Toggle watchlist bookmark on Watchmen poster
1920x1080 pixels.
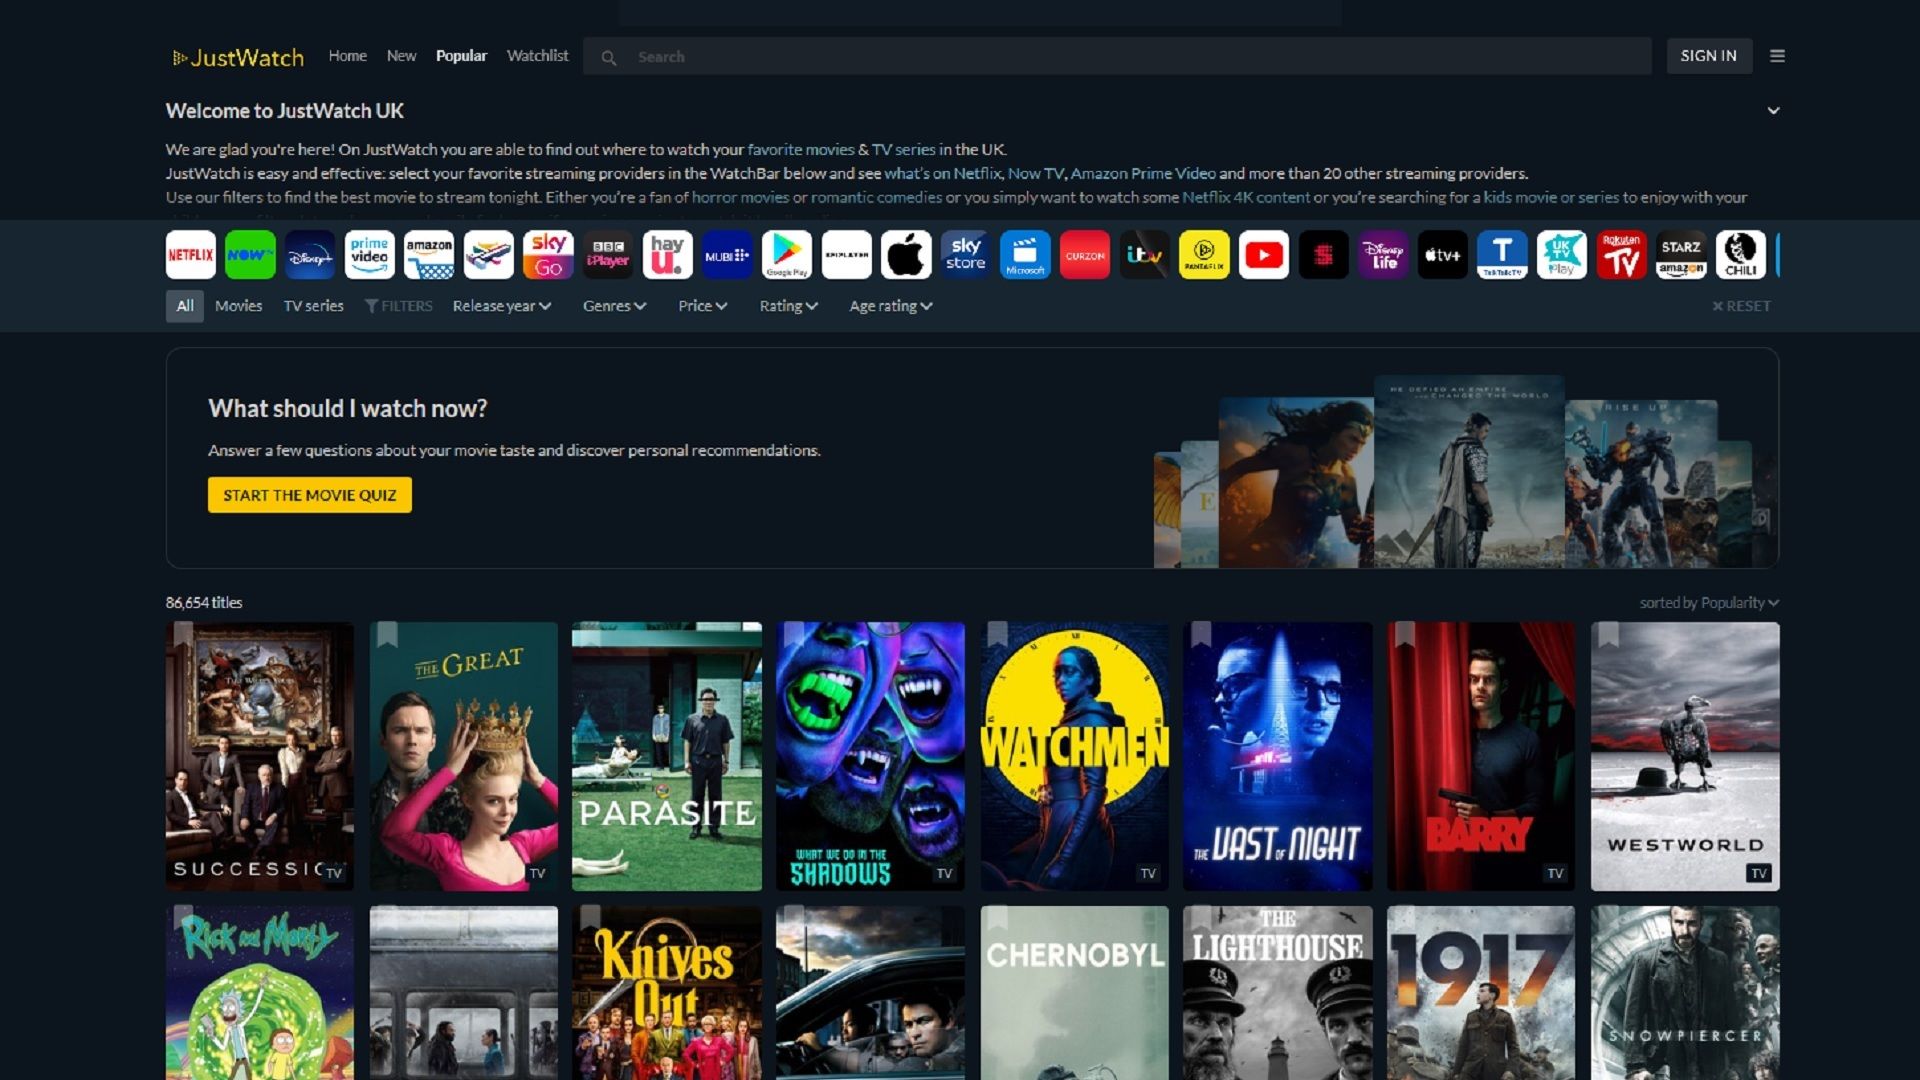(x=997, y=634)
